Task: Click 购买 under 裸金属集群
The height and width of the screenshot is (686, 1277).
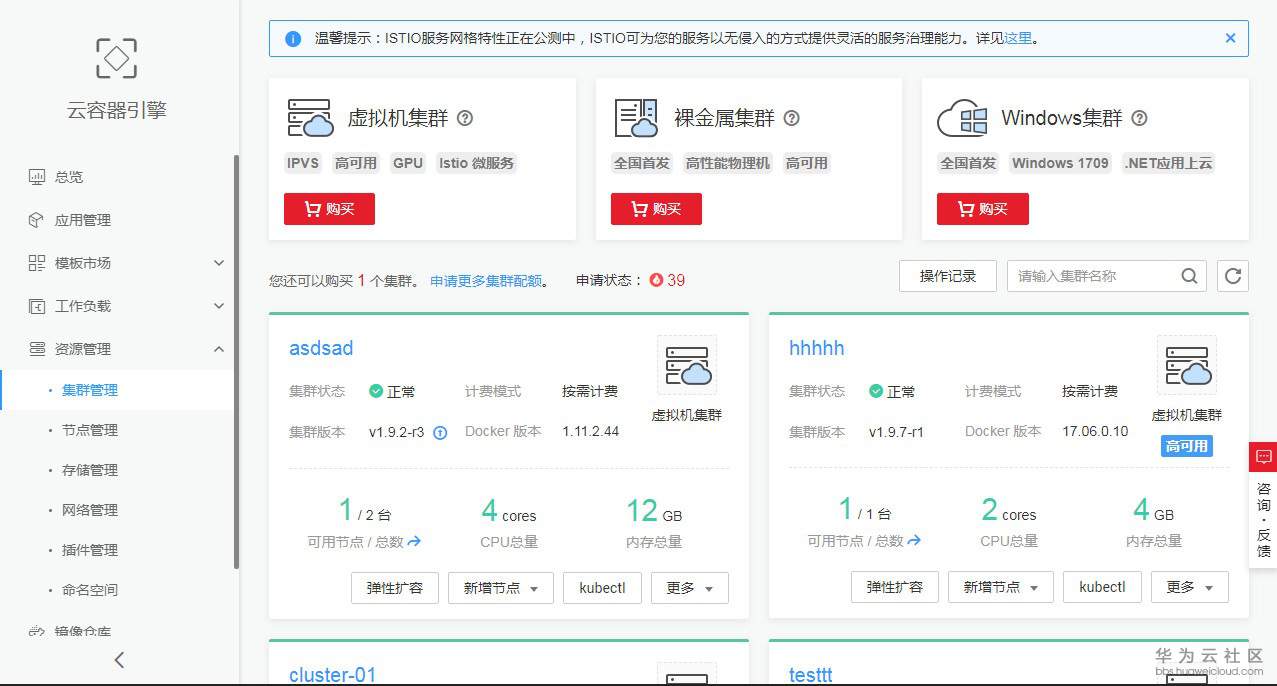Action: [656, 209]
